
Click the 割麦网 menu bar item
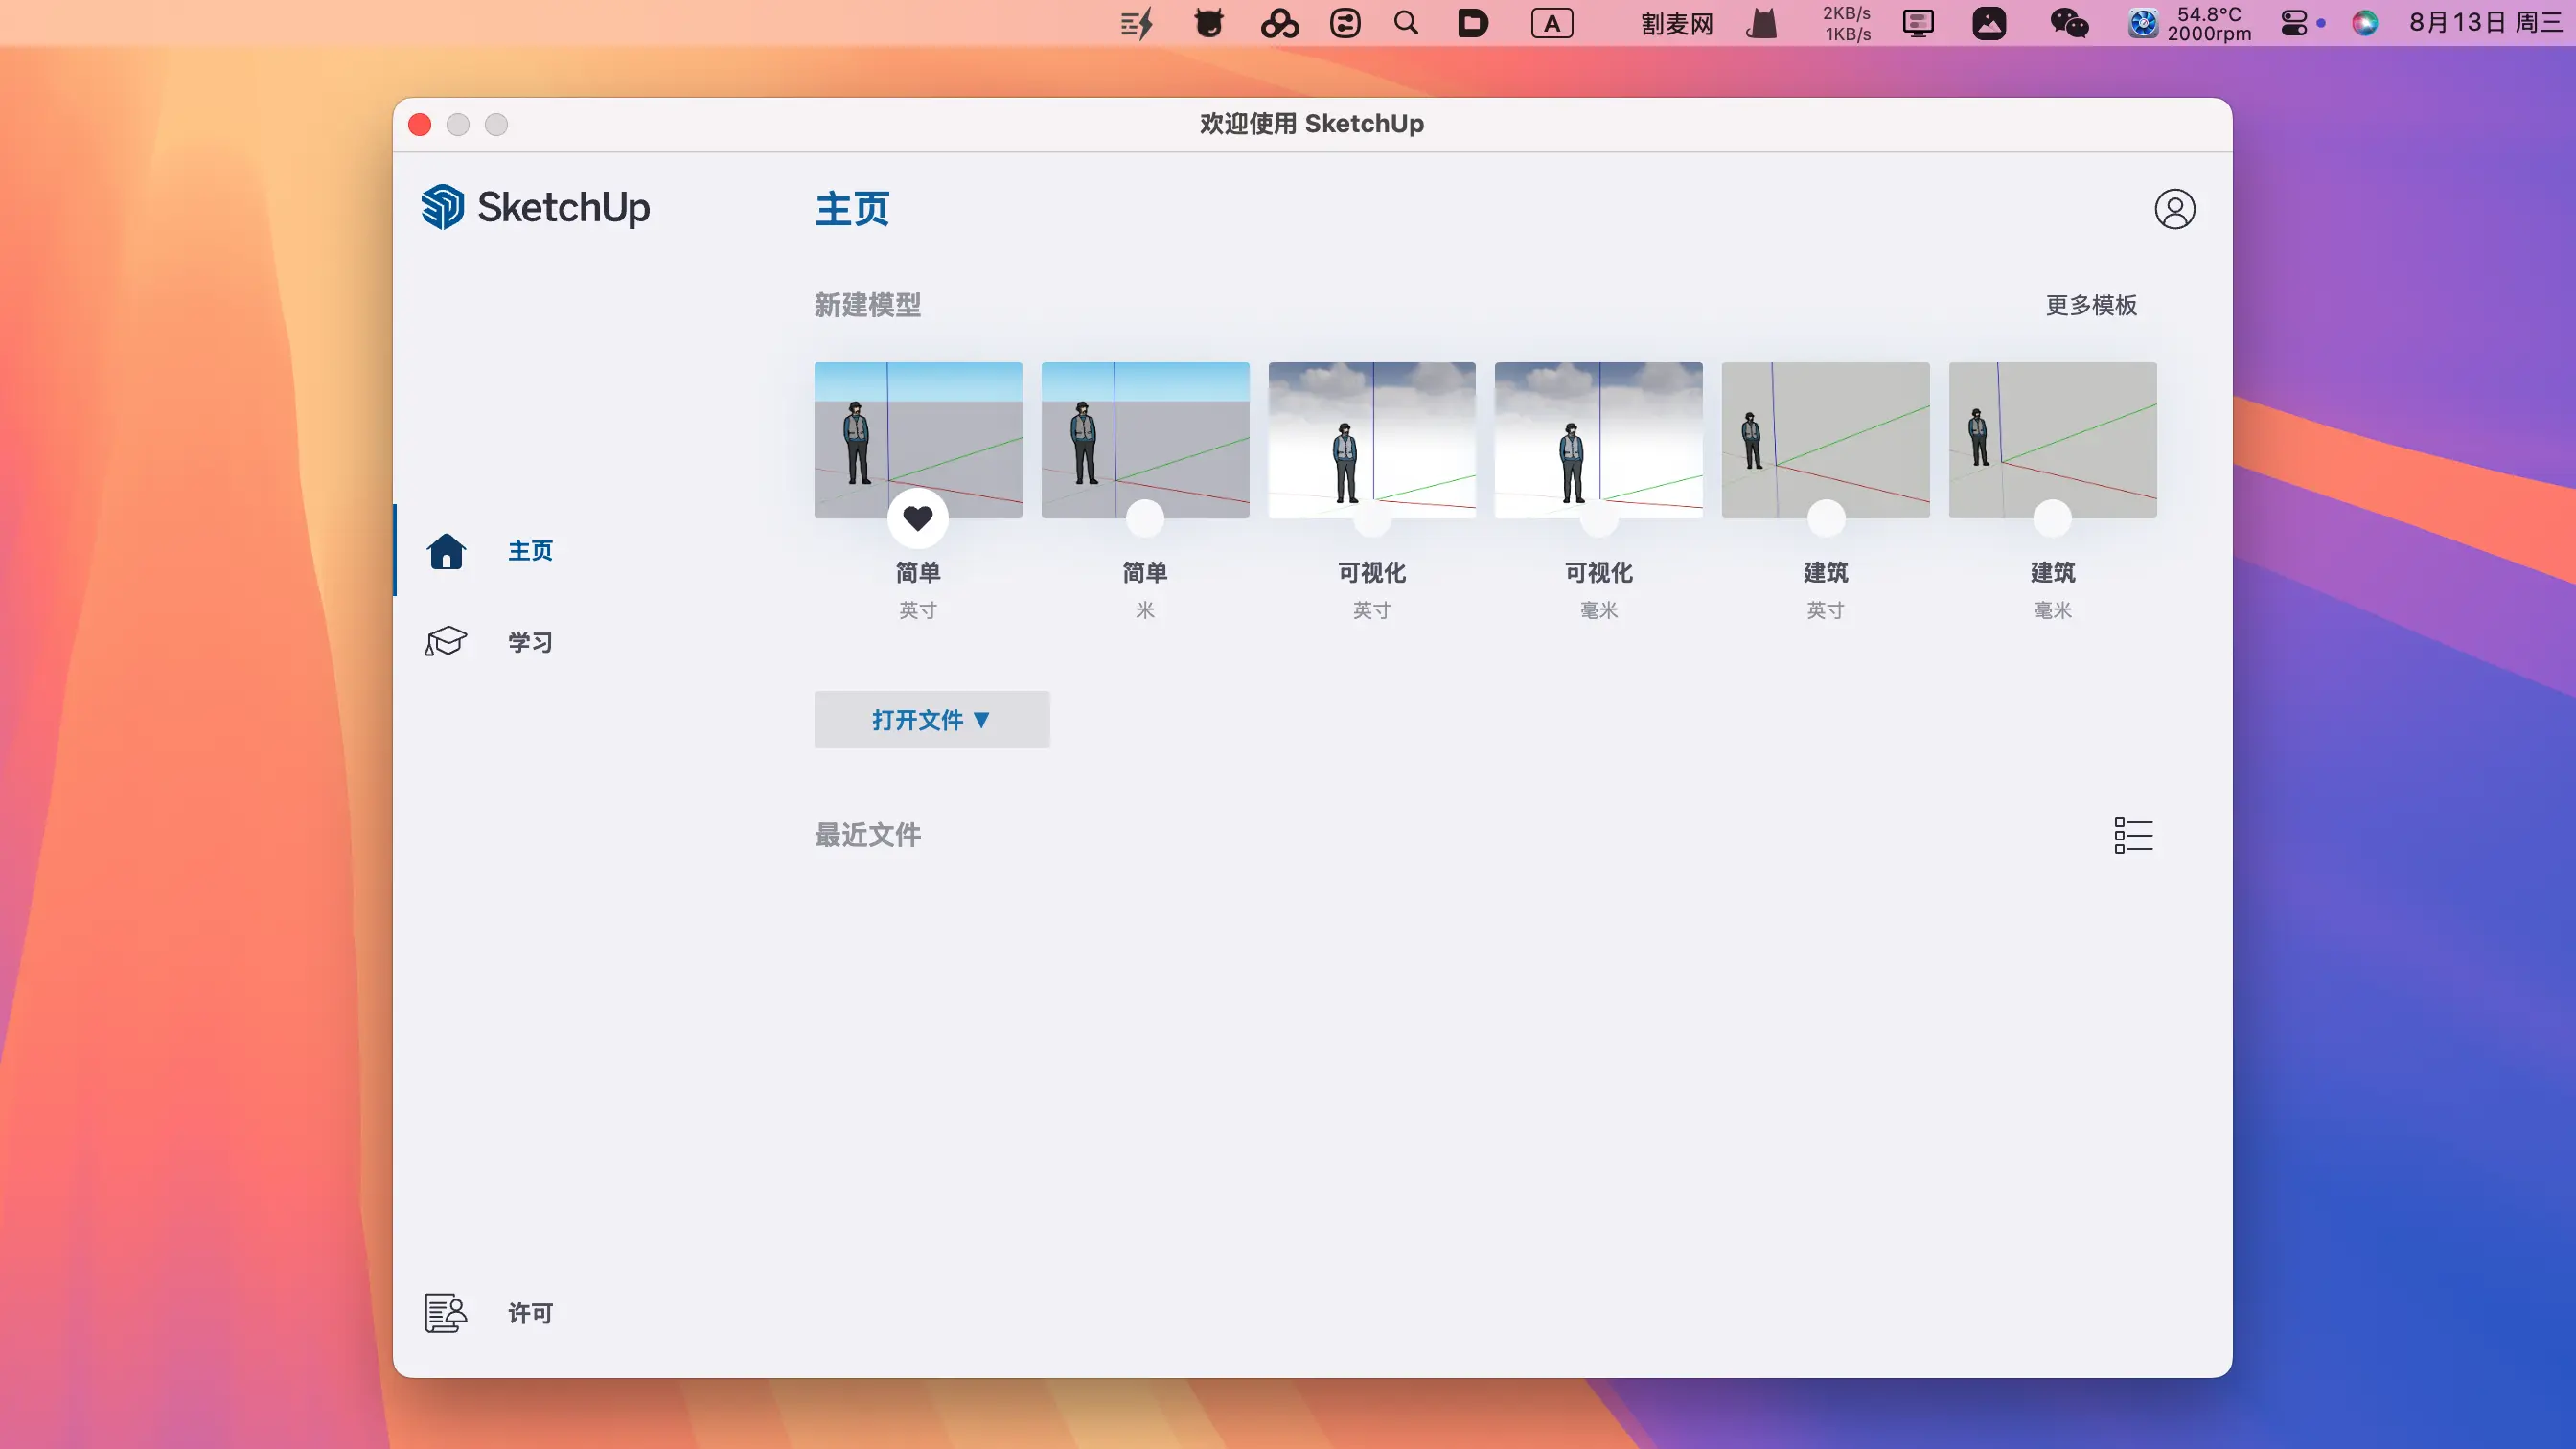1677,23
